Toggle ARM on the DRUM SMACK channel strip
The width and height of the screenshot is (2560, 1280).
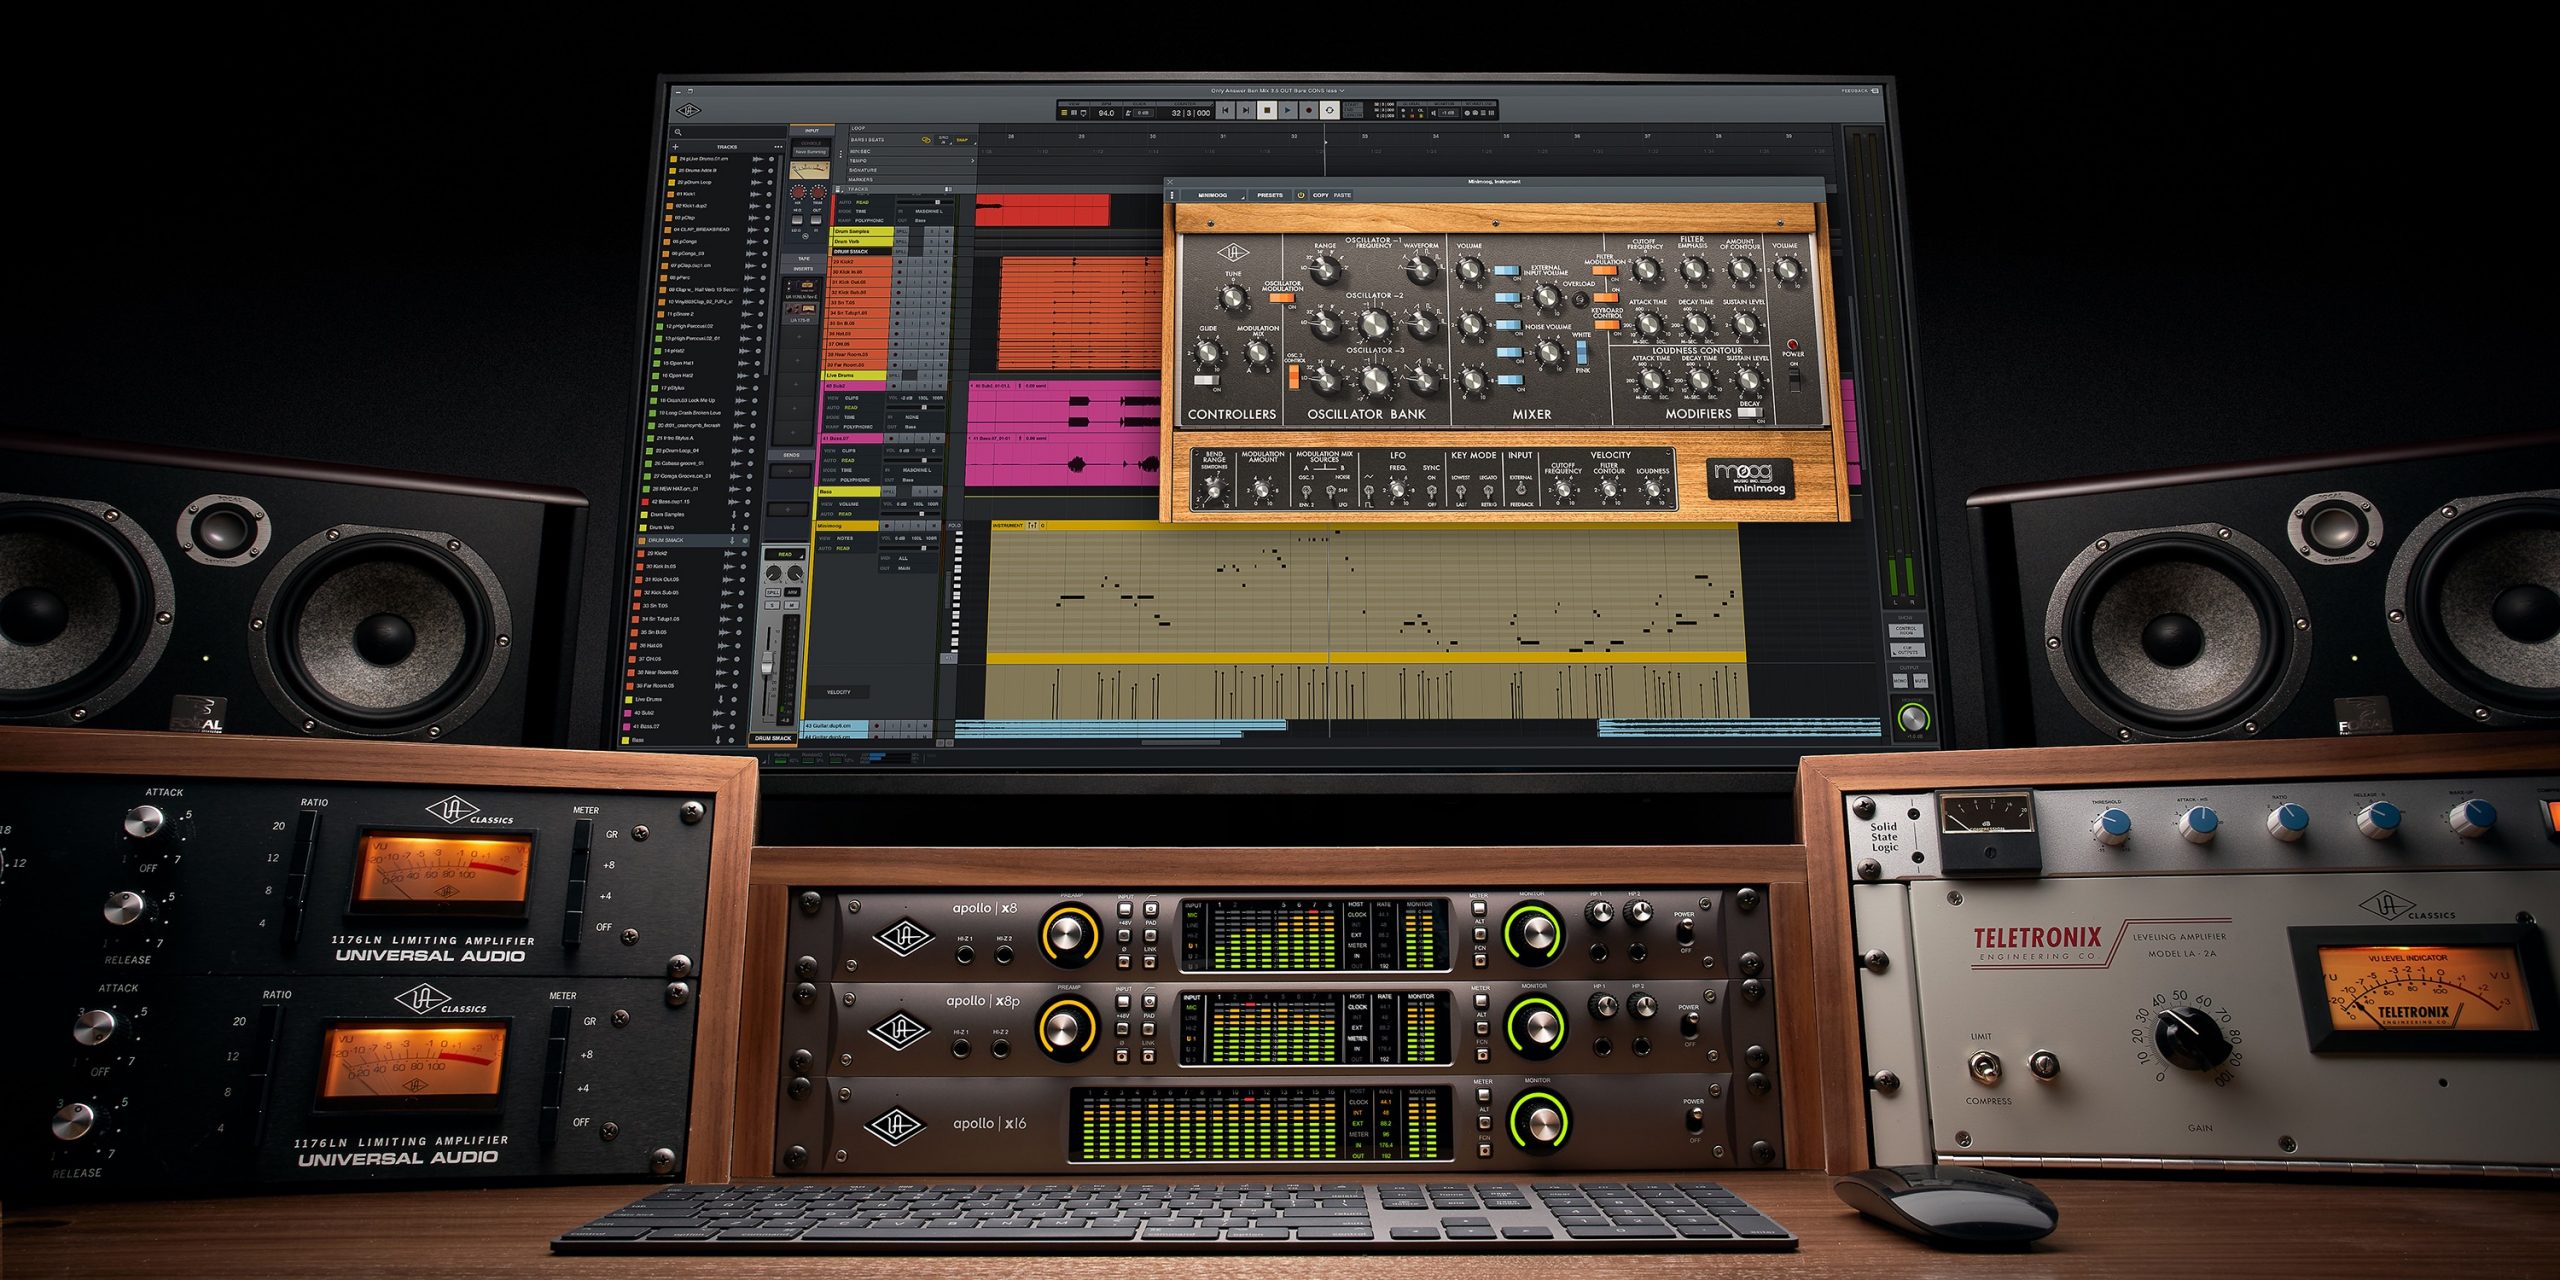792,592
